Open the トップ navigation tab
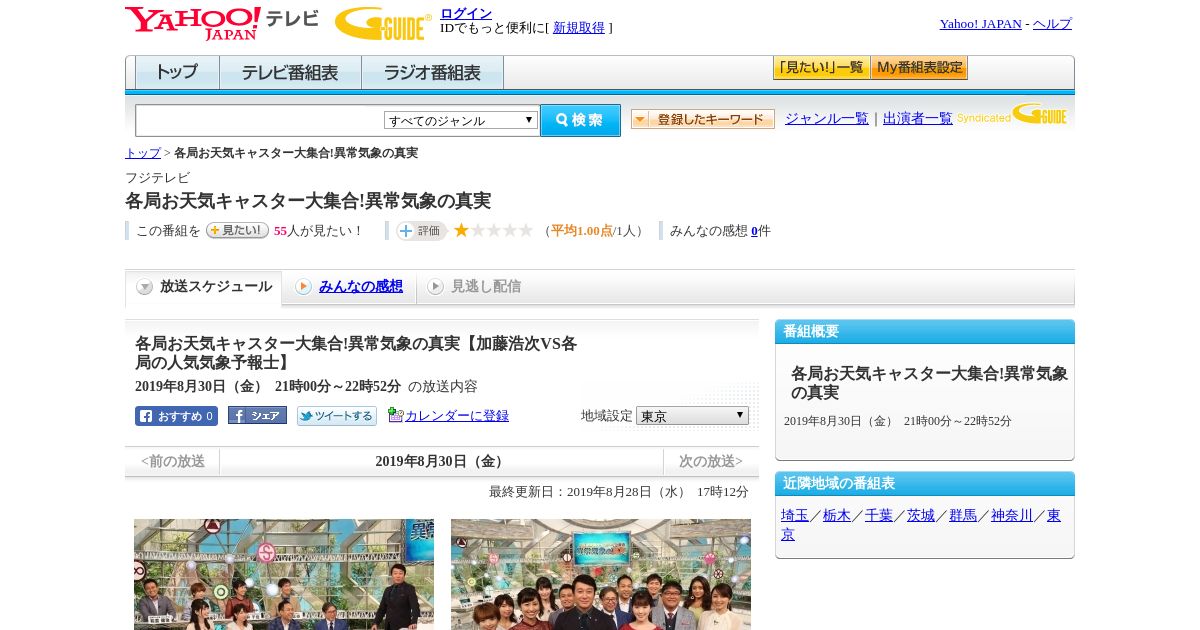This screenshot has width=1200, height=630. (177, 72)
